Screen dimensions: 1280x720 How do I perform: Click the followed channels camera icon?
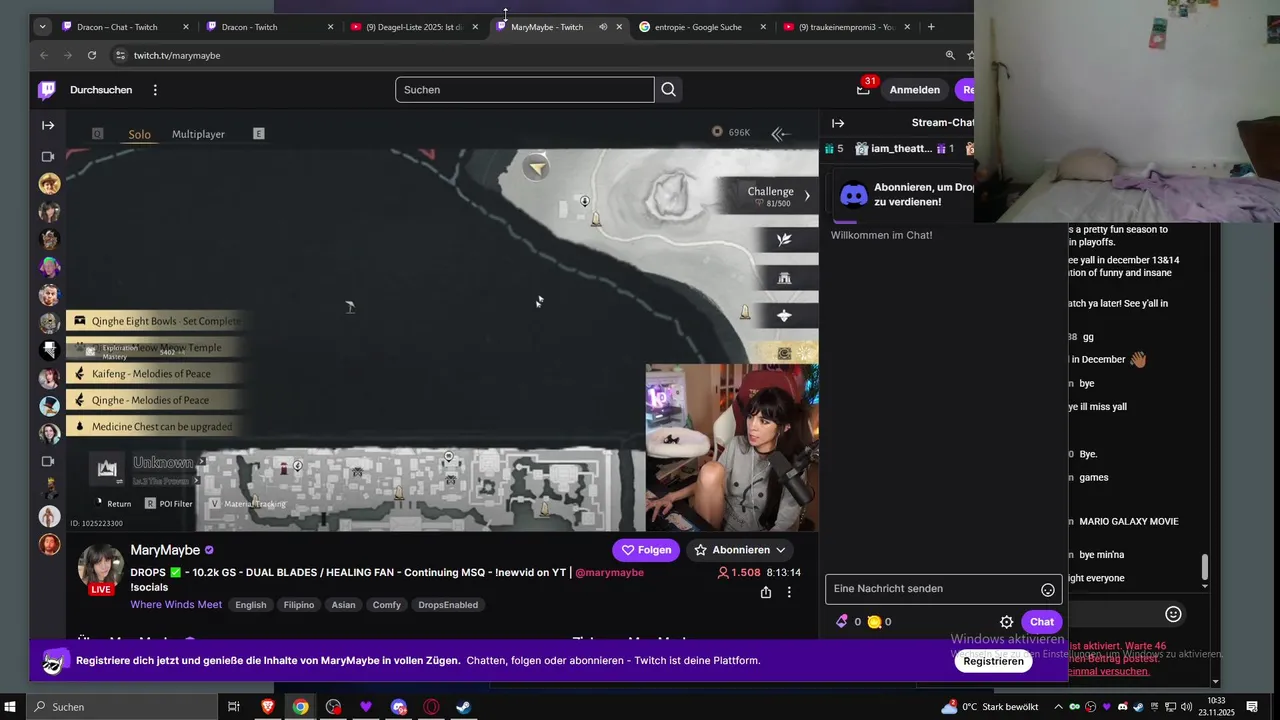(x=48, y=157)
